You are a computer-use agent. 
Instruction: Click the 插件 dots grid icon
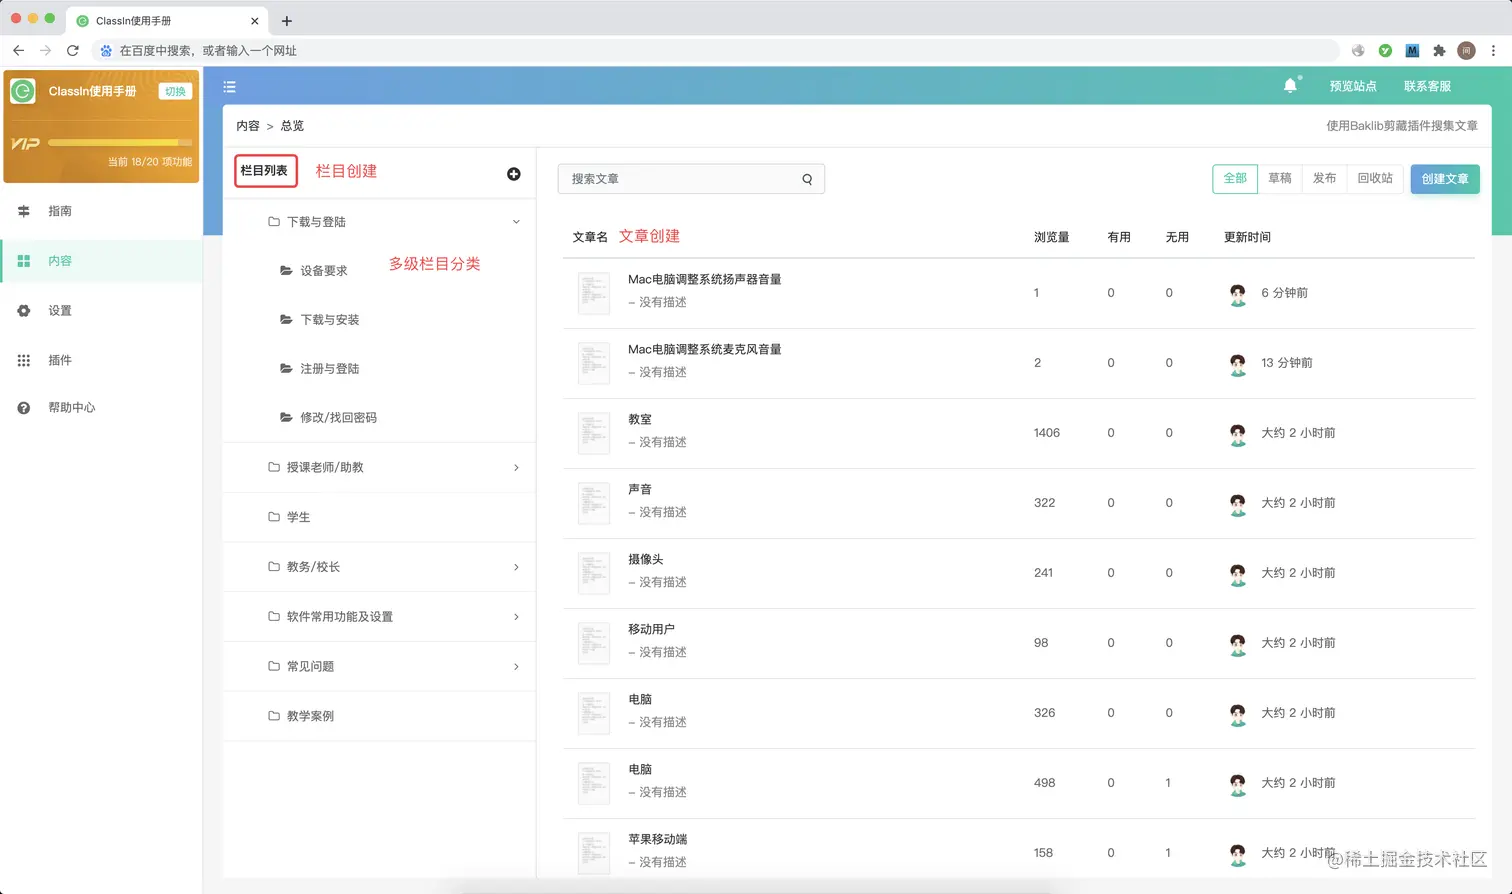(24, 360)
